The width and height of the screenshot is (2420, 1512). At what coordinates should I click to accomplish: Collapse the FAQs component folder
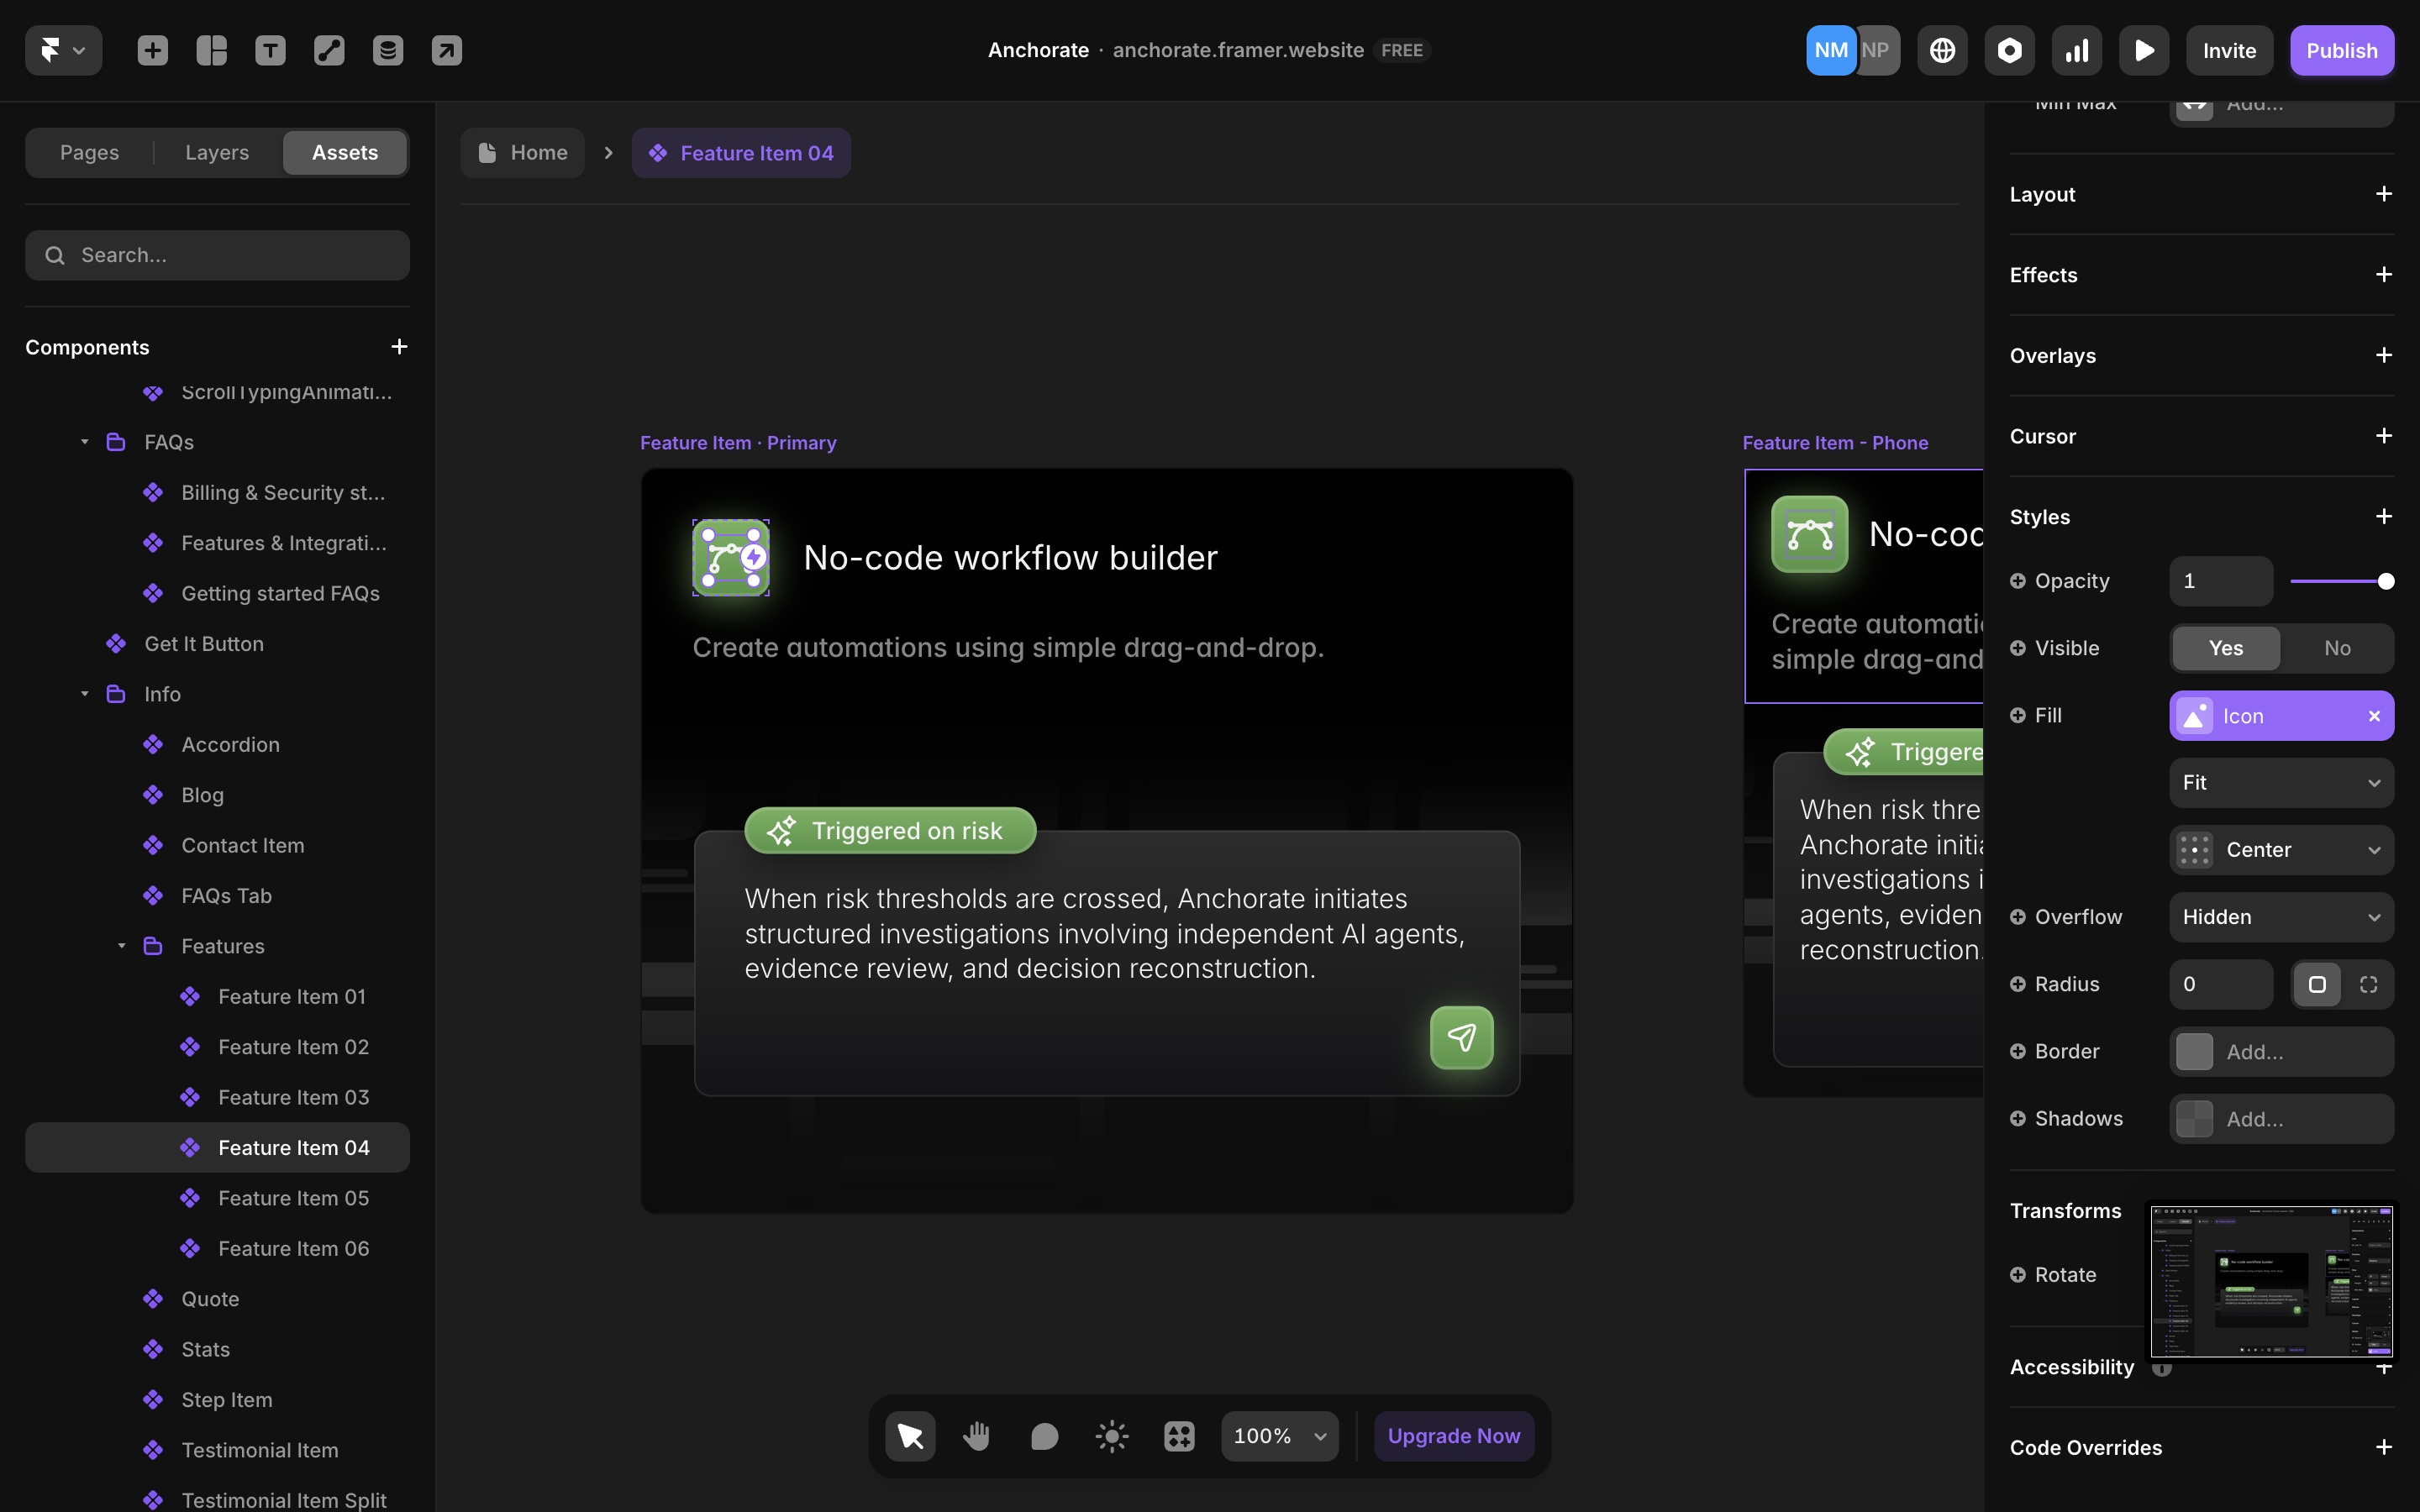[85, 441]
